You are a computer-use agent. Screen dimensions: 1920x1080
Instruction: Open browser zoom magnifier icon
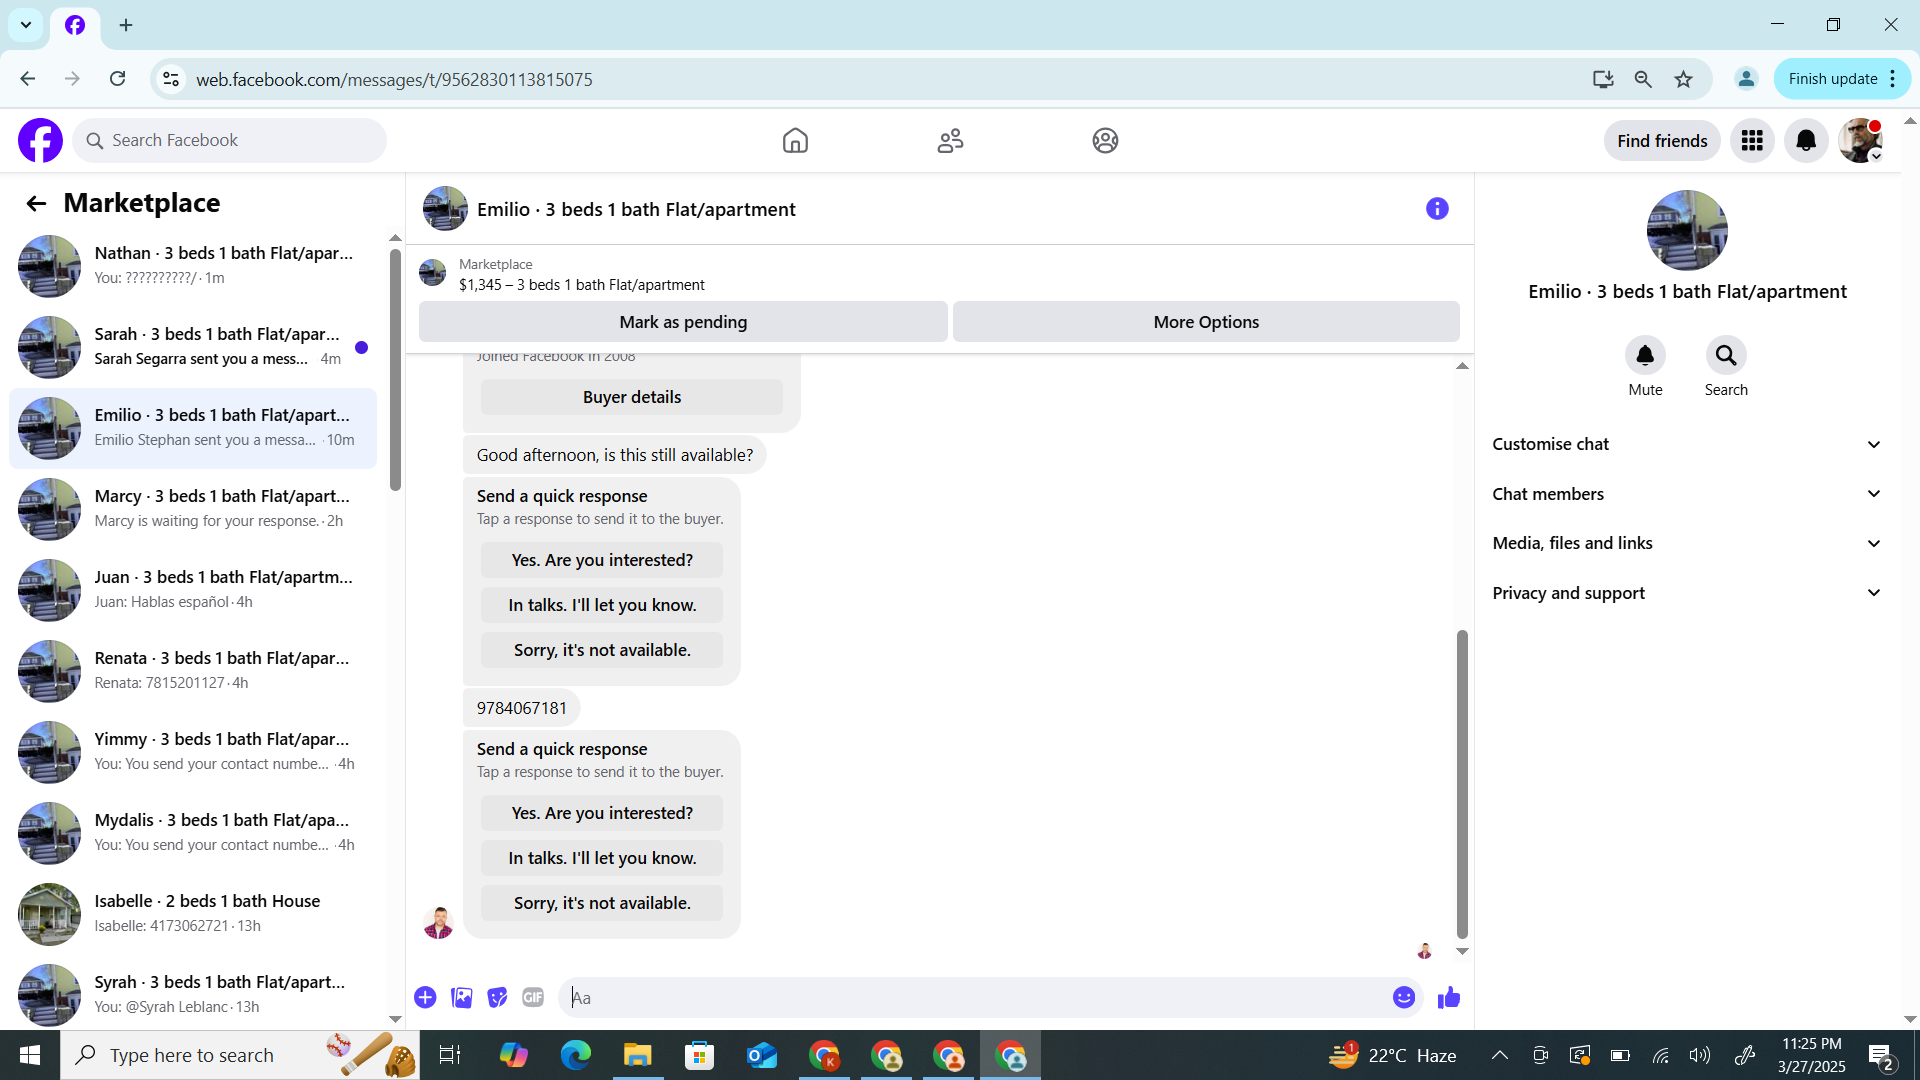click(1643, 79)
